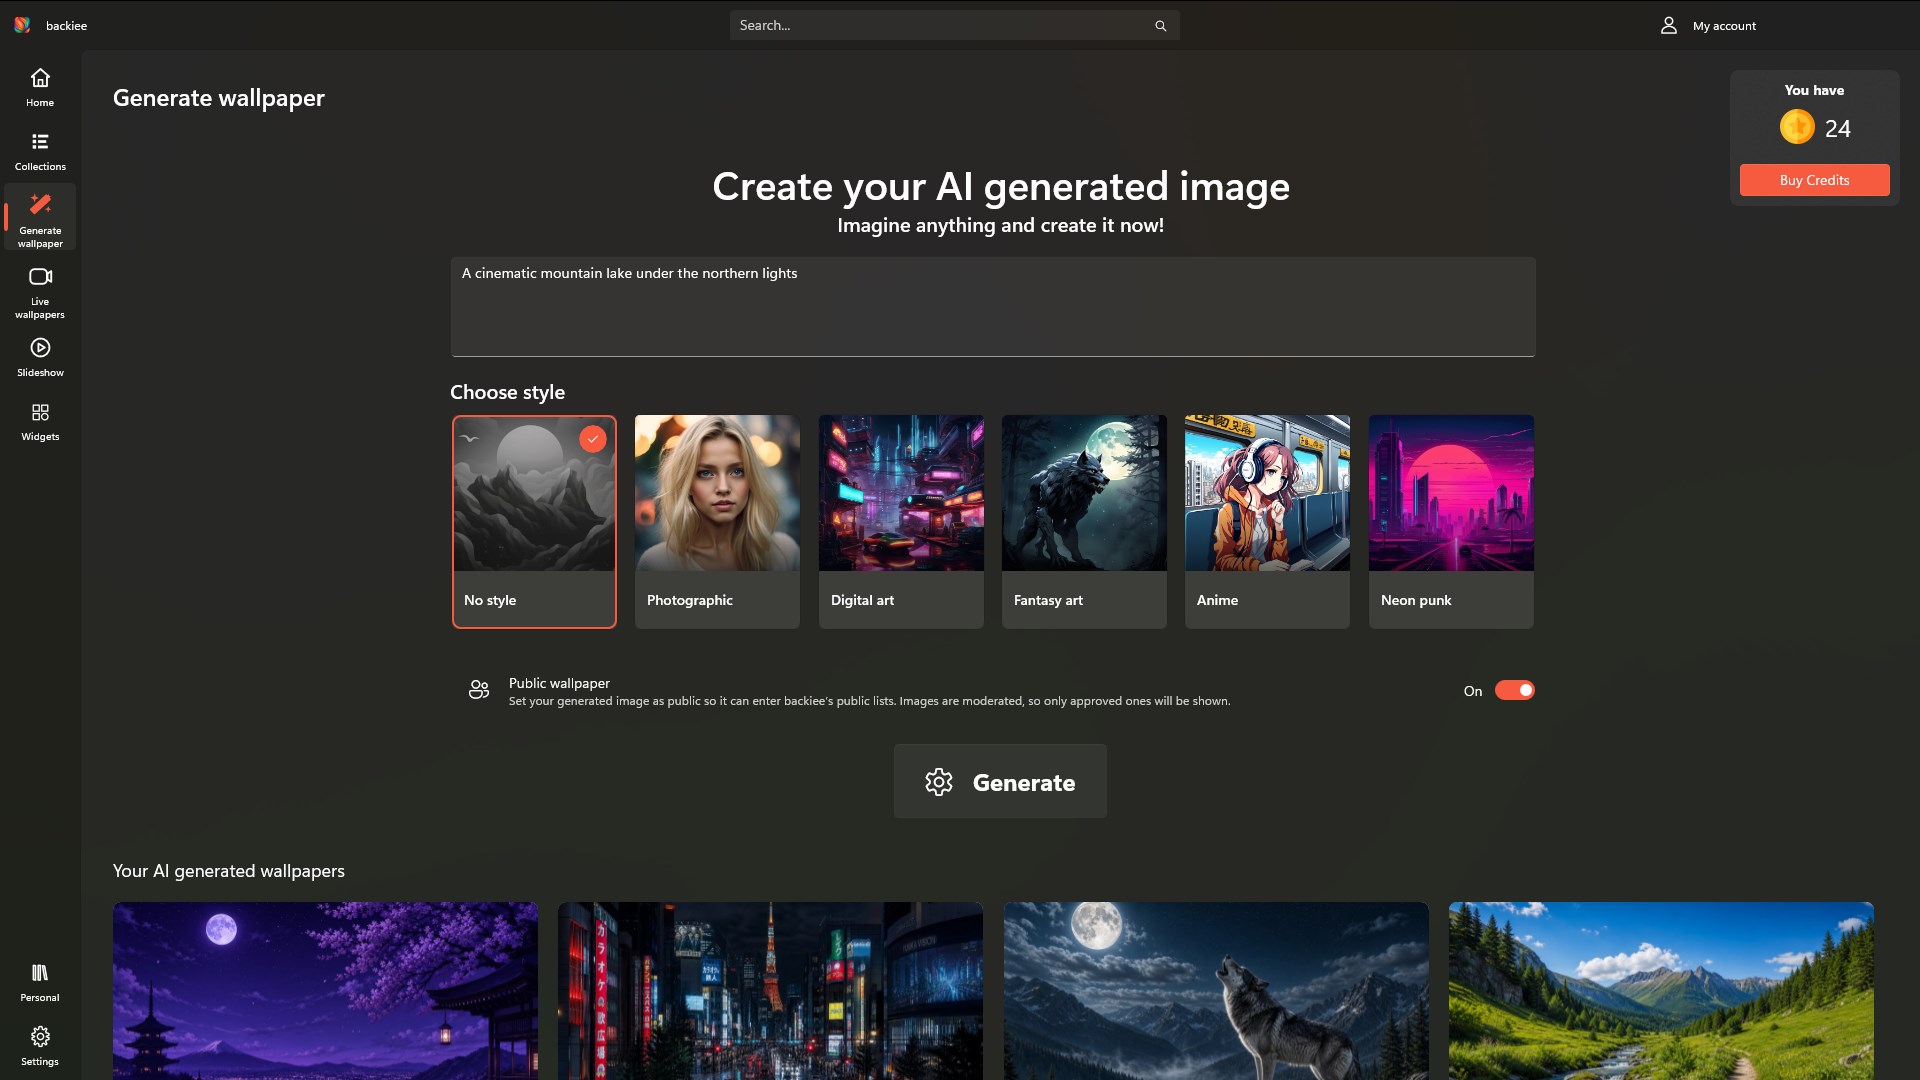Focus the prompt text box
Viewport: 1920px width, 1080px height.
(x=993, y=306)
